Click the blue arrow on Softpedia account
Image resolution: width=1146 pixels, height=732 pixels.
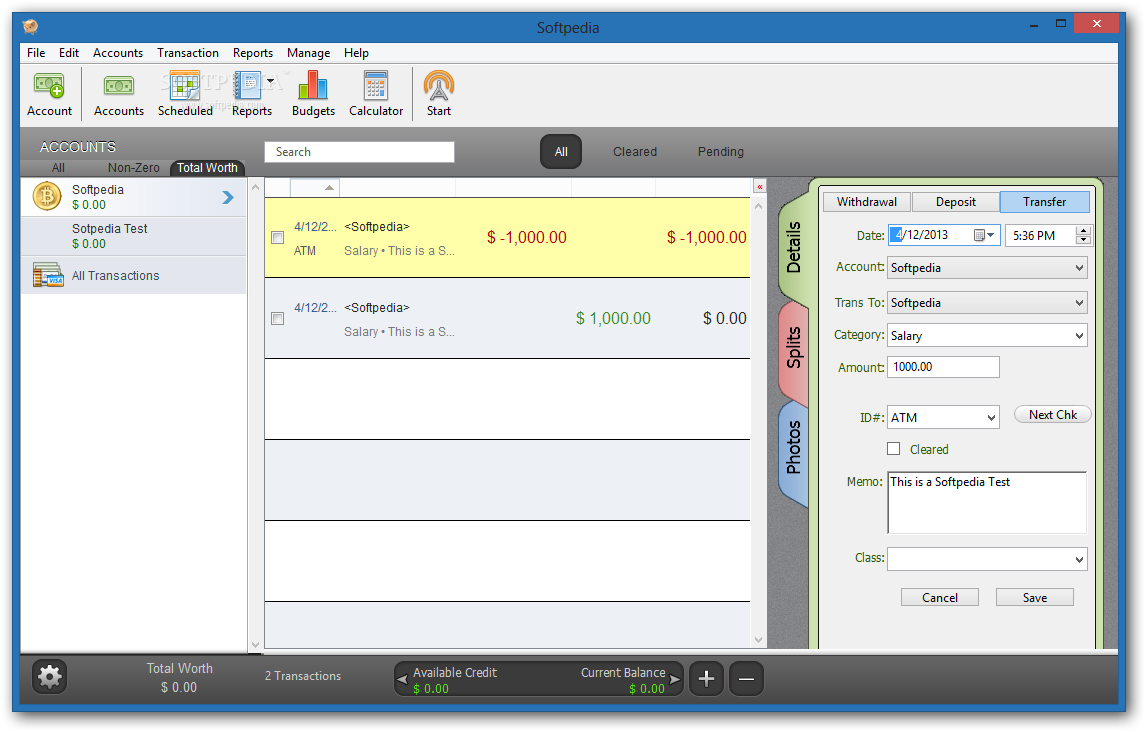click(228, 197)
